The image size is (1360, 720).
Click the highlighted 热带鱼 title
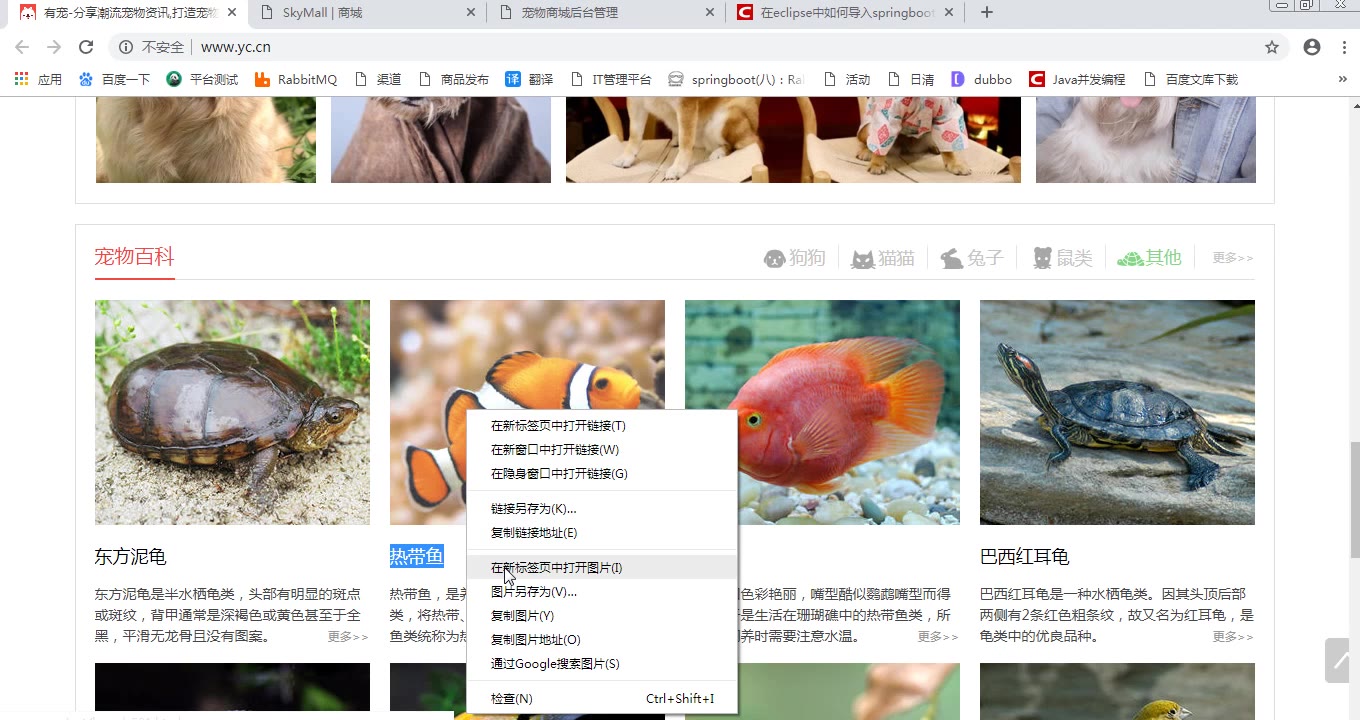417,557
